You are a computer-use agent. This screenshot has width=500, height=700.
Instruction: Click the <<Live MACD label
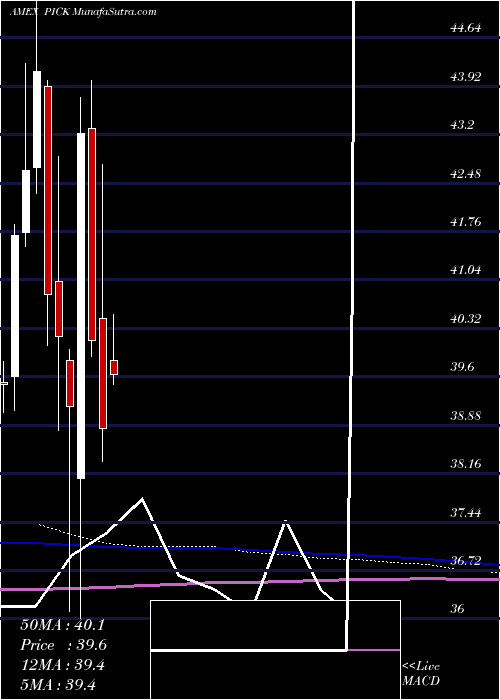click(421, 673)
